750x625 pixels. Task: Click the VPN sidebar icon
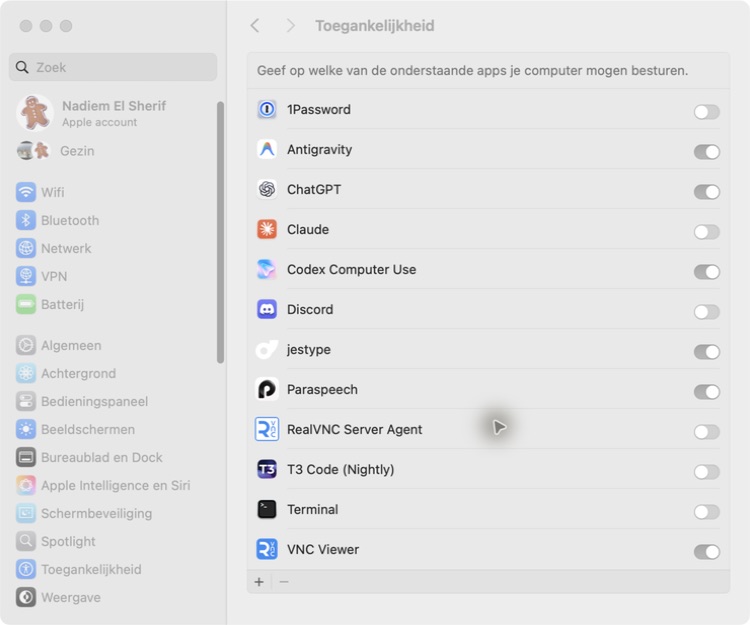coord(26,276)
